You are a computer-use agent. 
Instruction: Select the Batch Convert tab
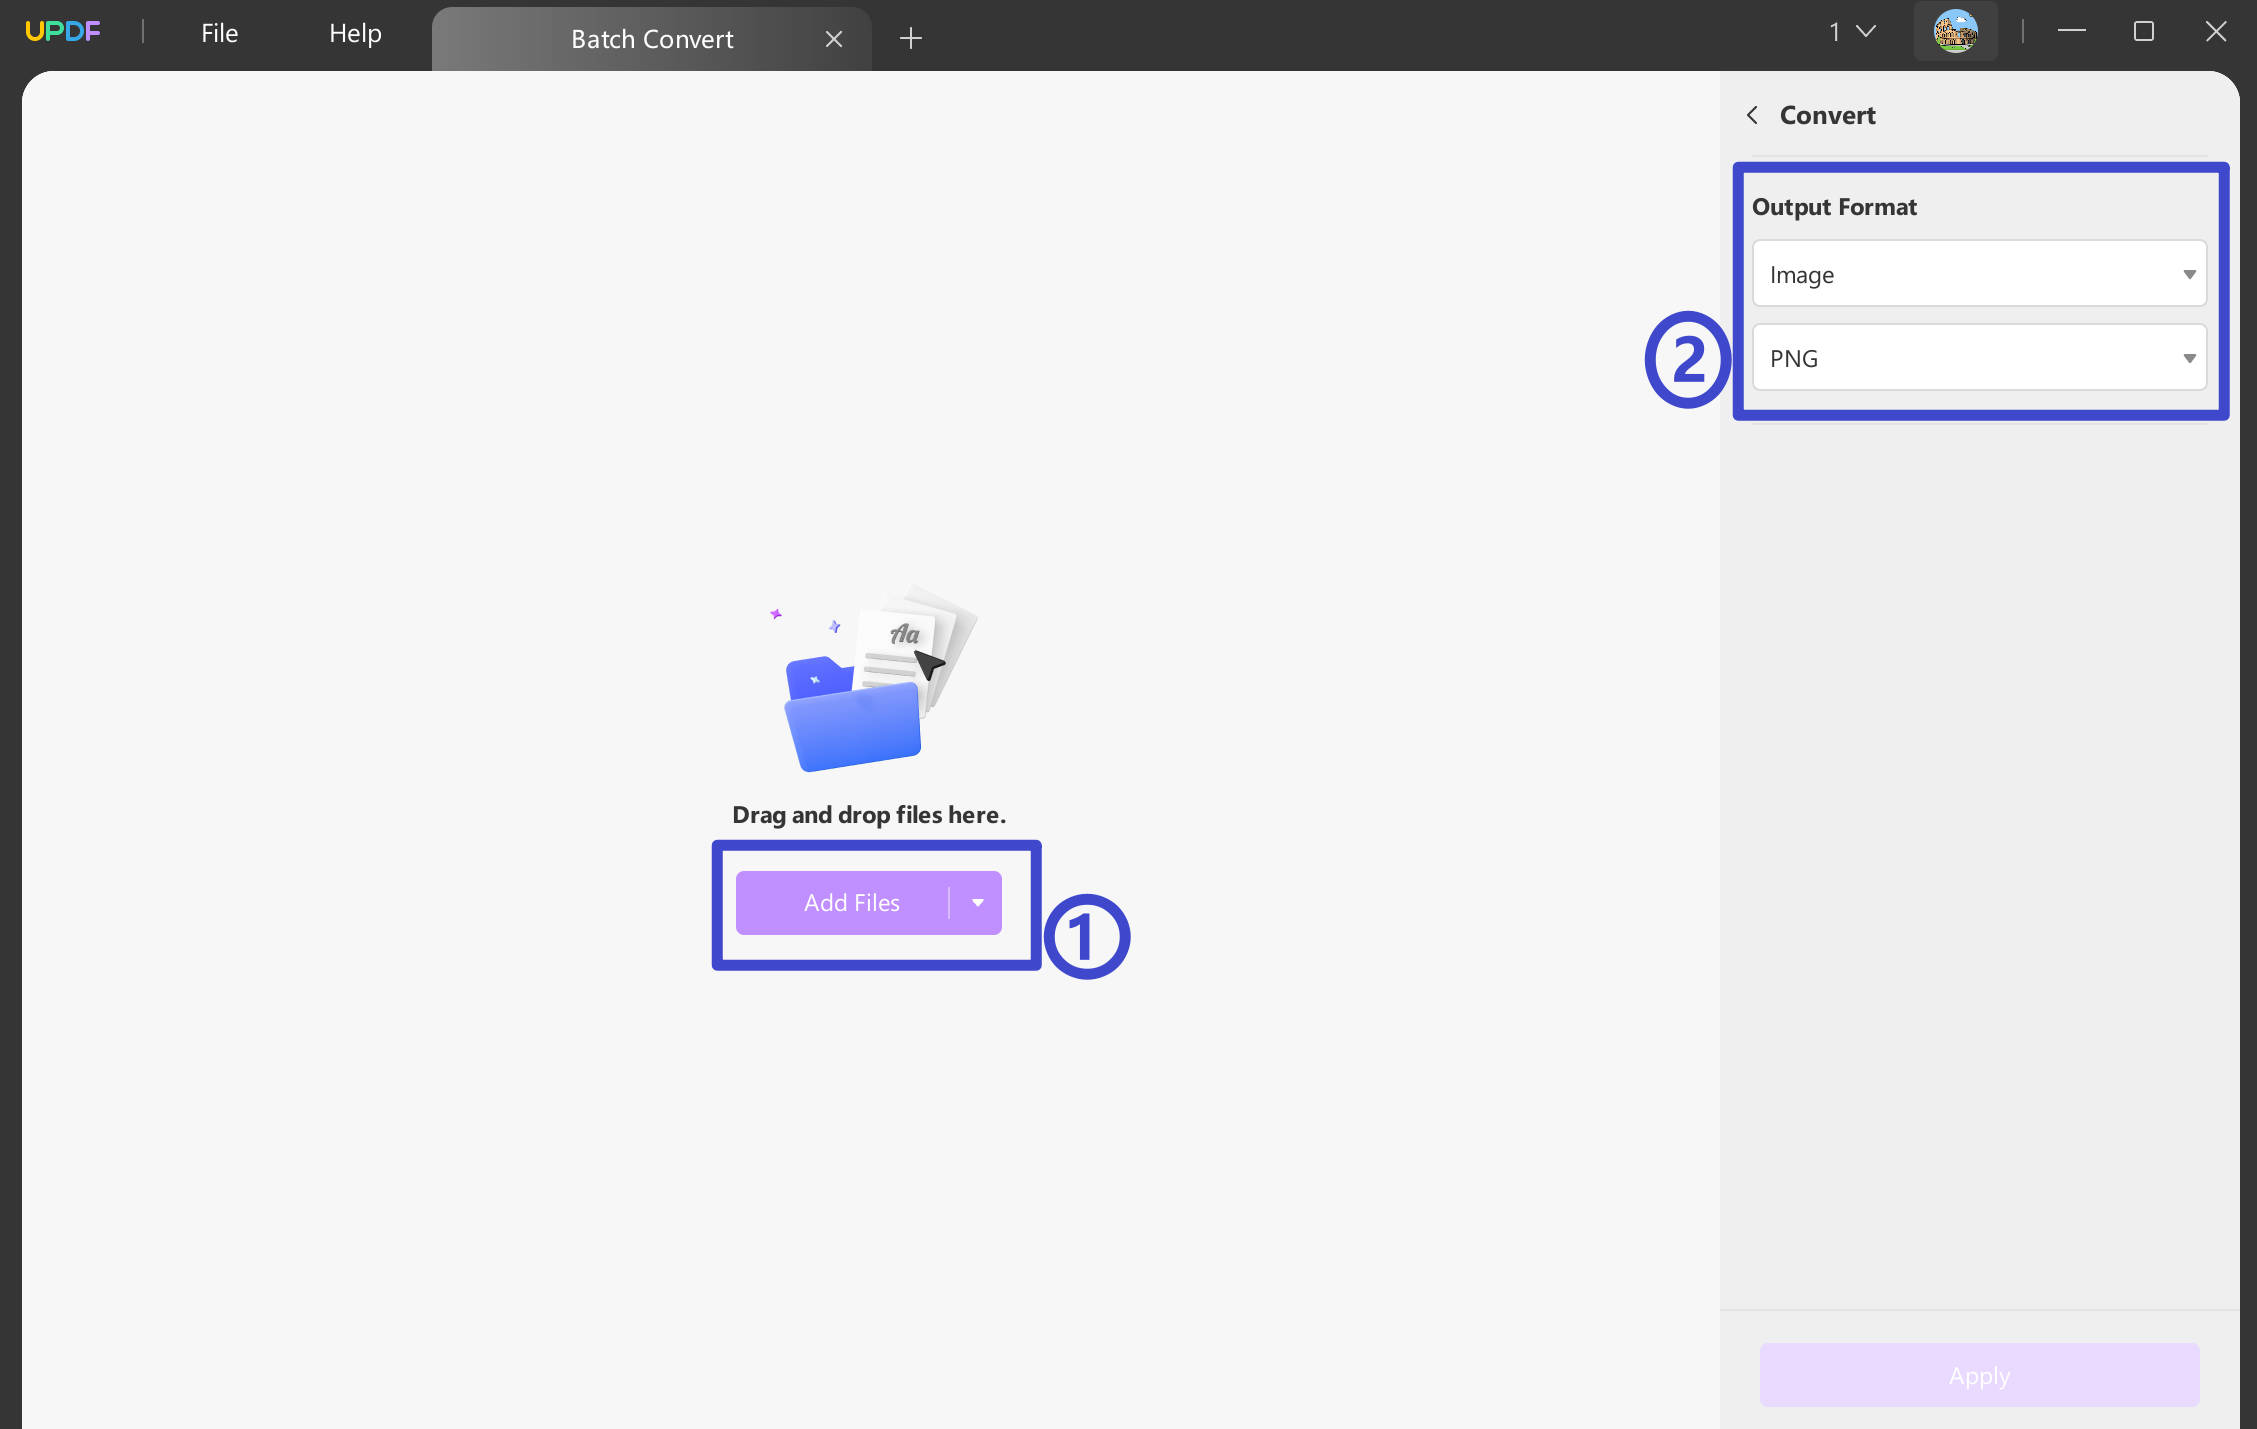[x=652, y=38]
